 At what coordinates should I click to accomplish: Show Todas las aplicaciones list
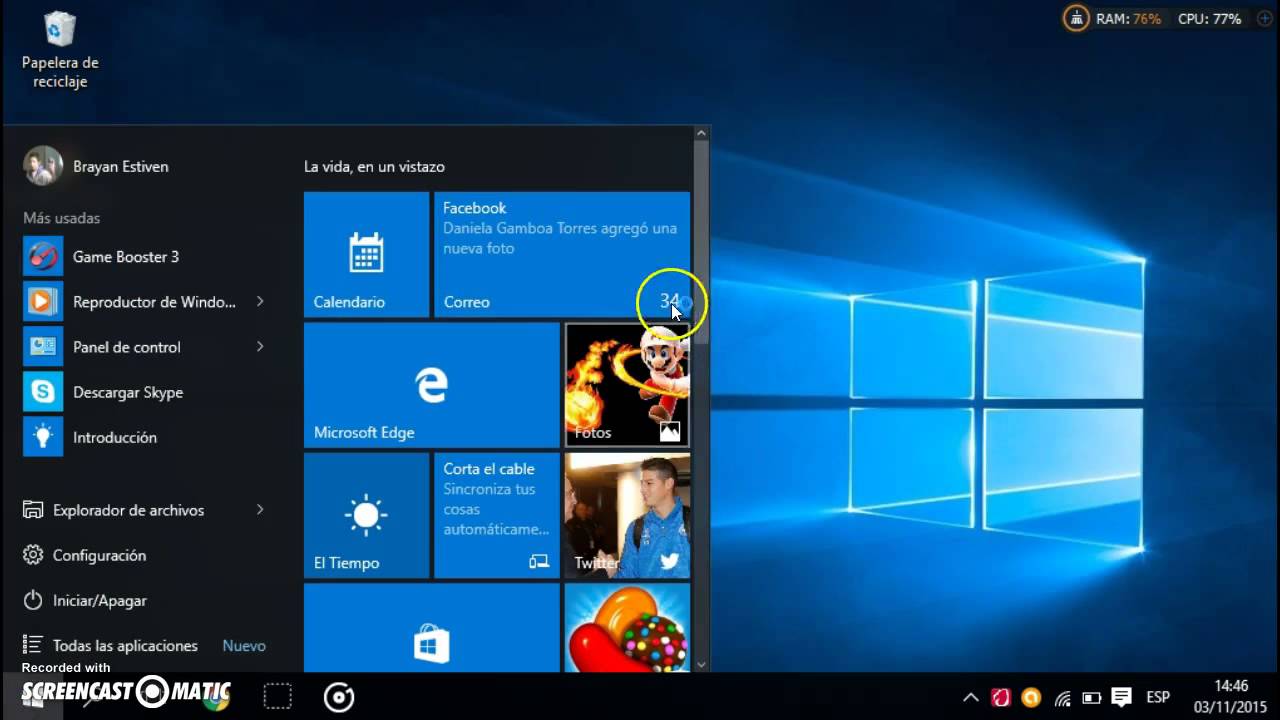(x=125, y=646)
